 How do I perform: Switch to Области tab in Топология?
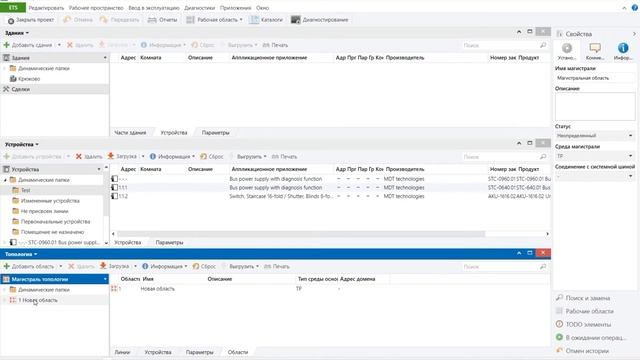tap(238, 352)
